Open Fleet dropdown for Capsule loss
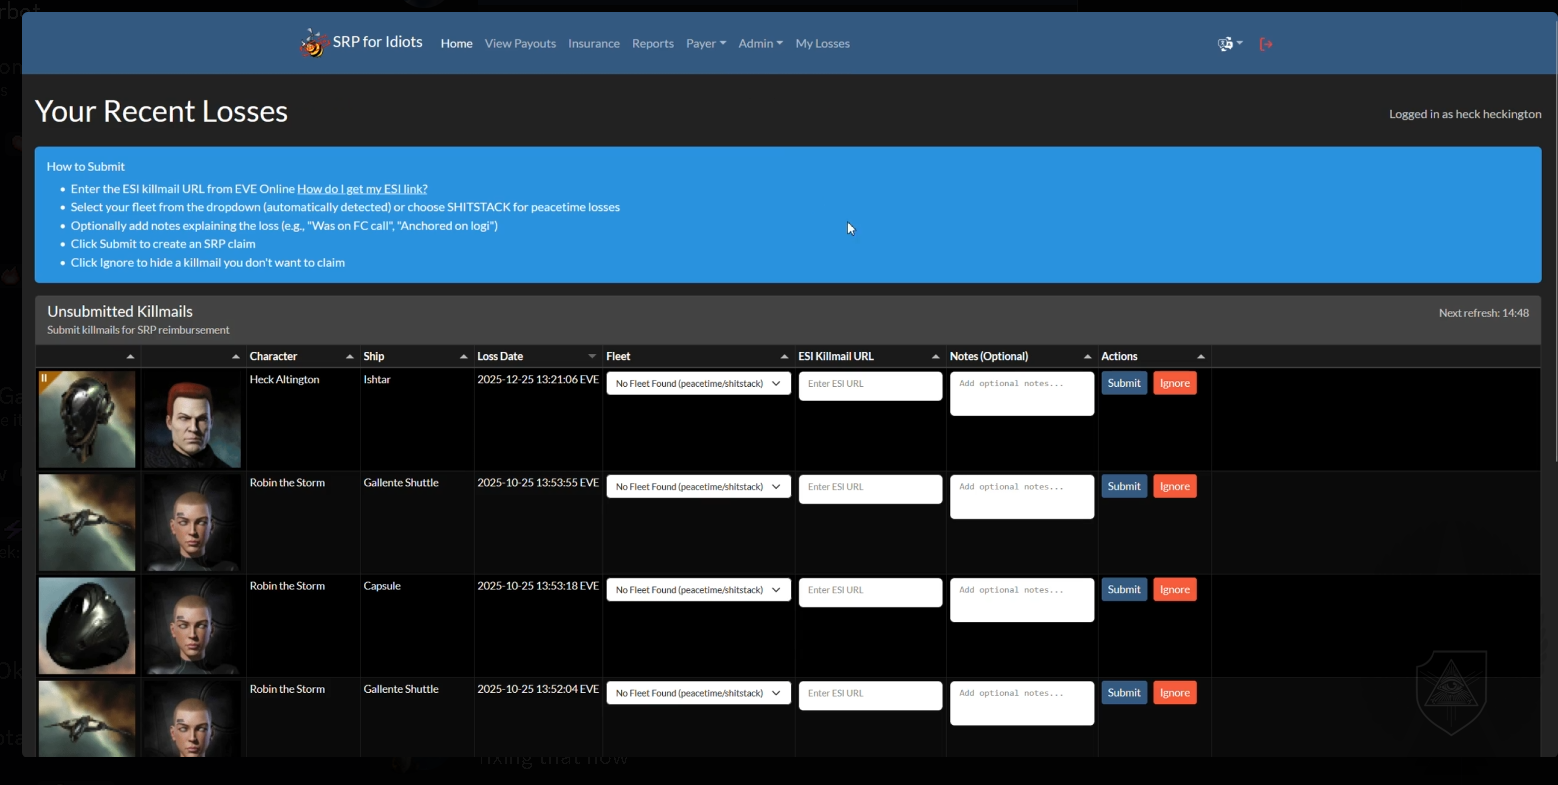The image size is (1558, 785). 698,590
